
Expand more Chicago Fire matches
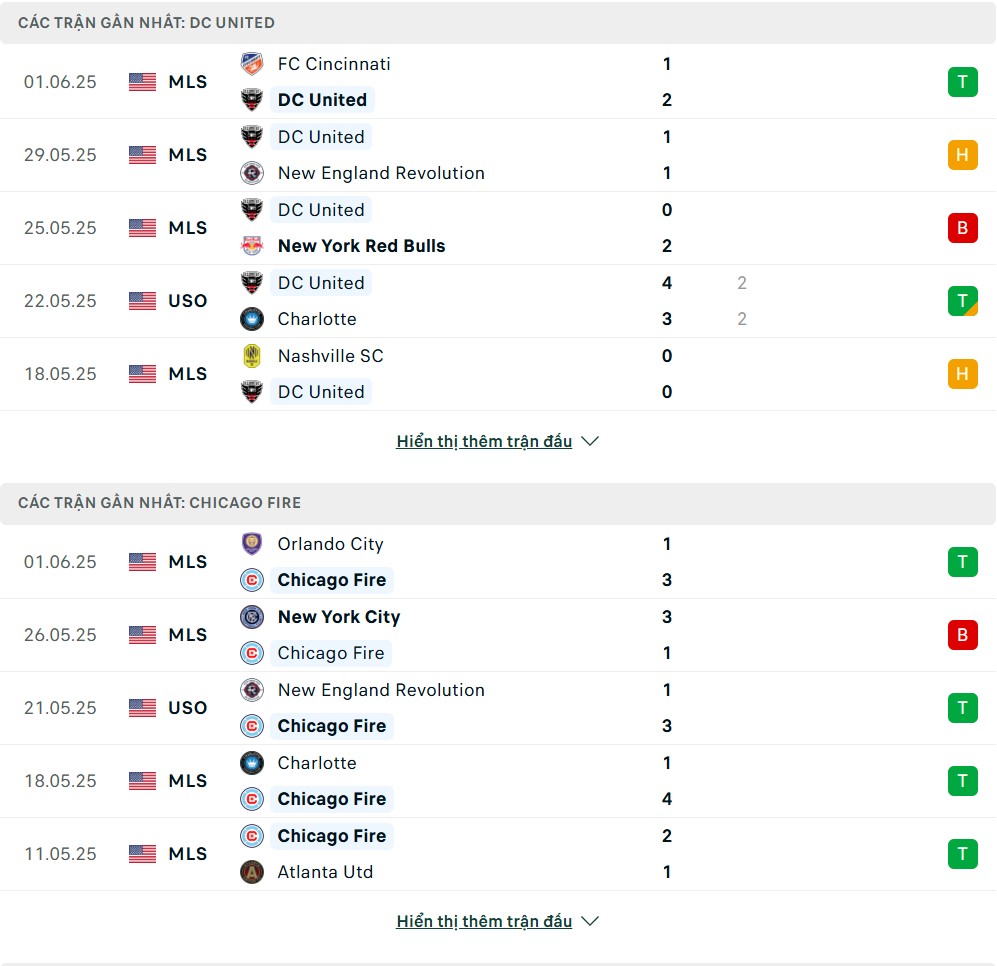pos(497,921)
